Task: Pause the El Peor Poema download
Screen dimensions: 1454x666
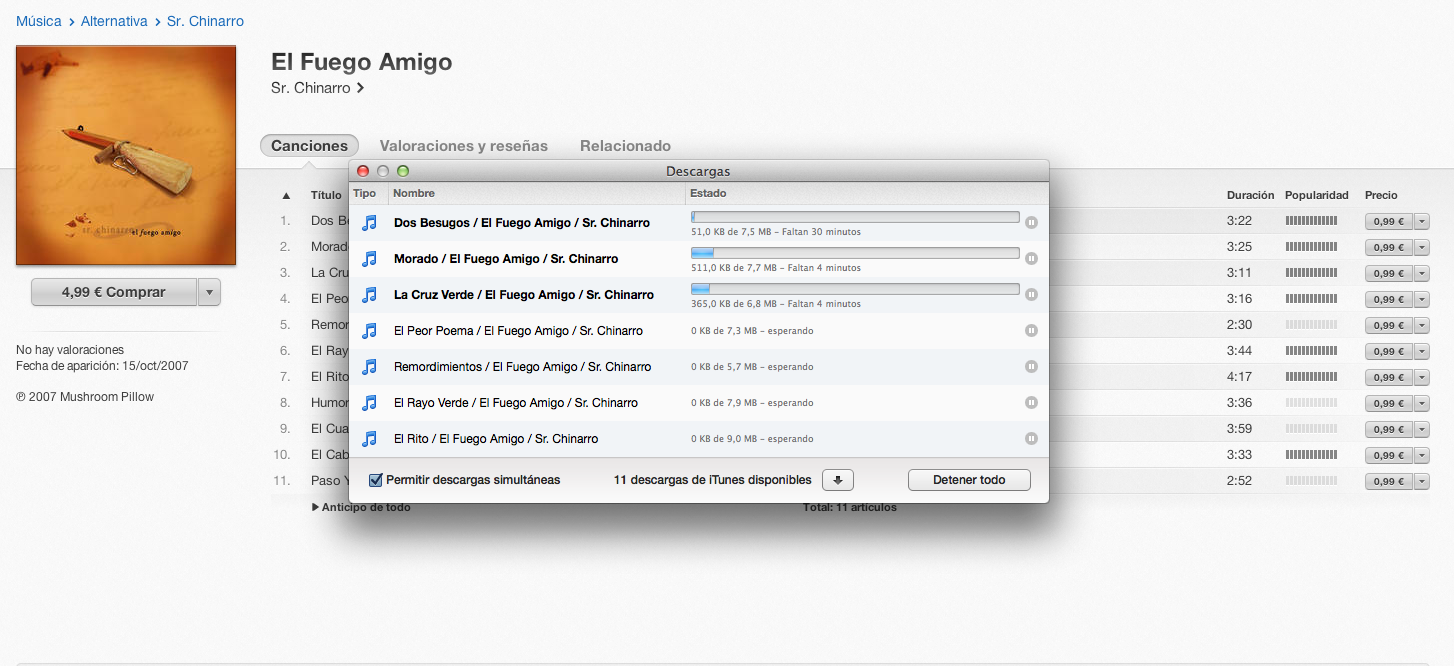Action: coord(1031,331)
